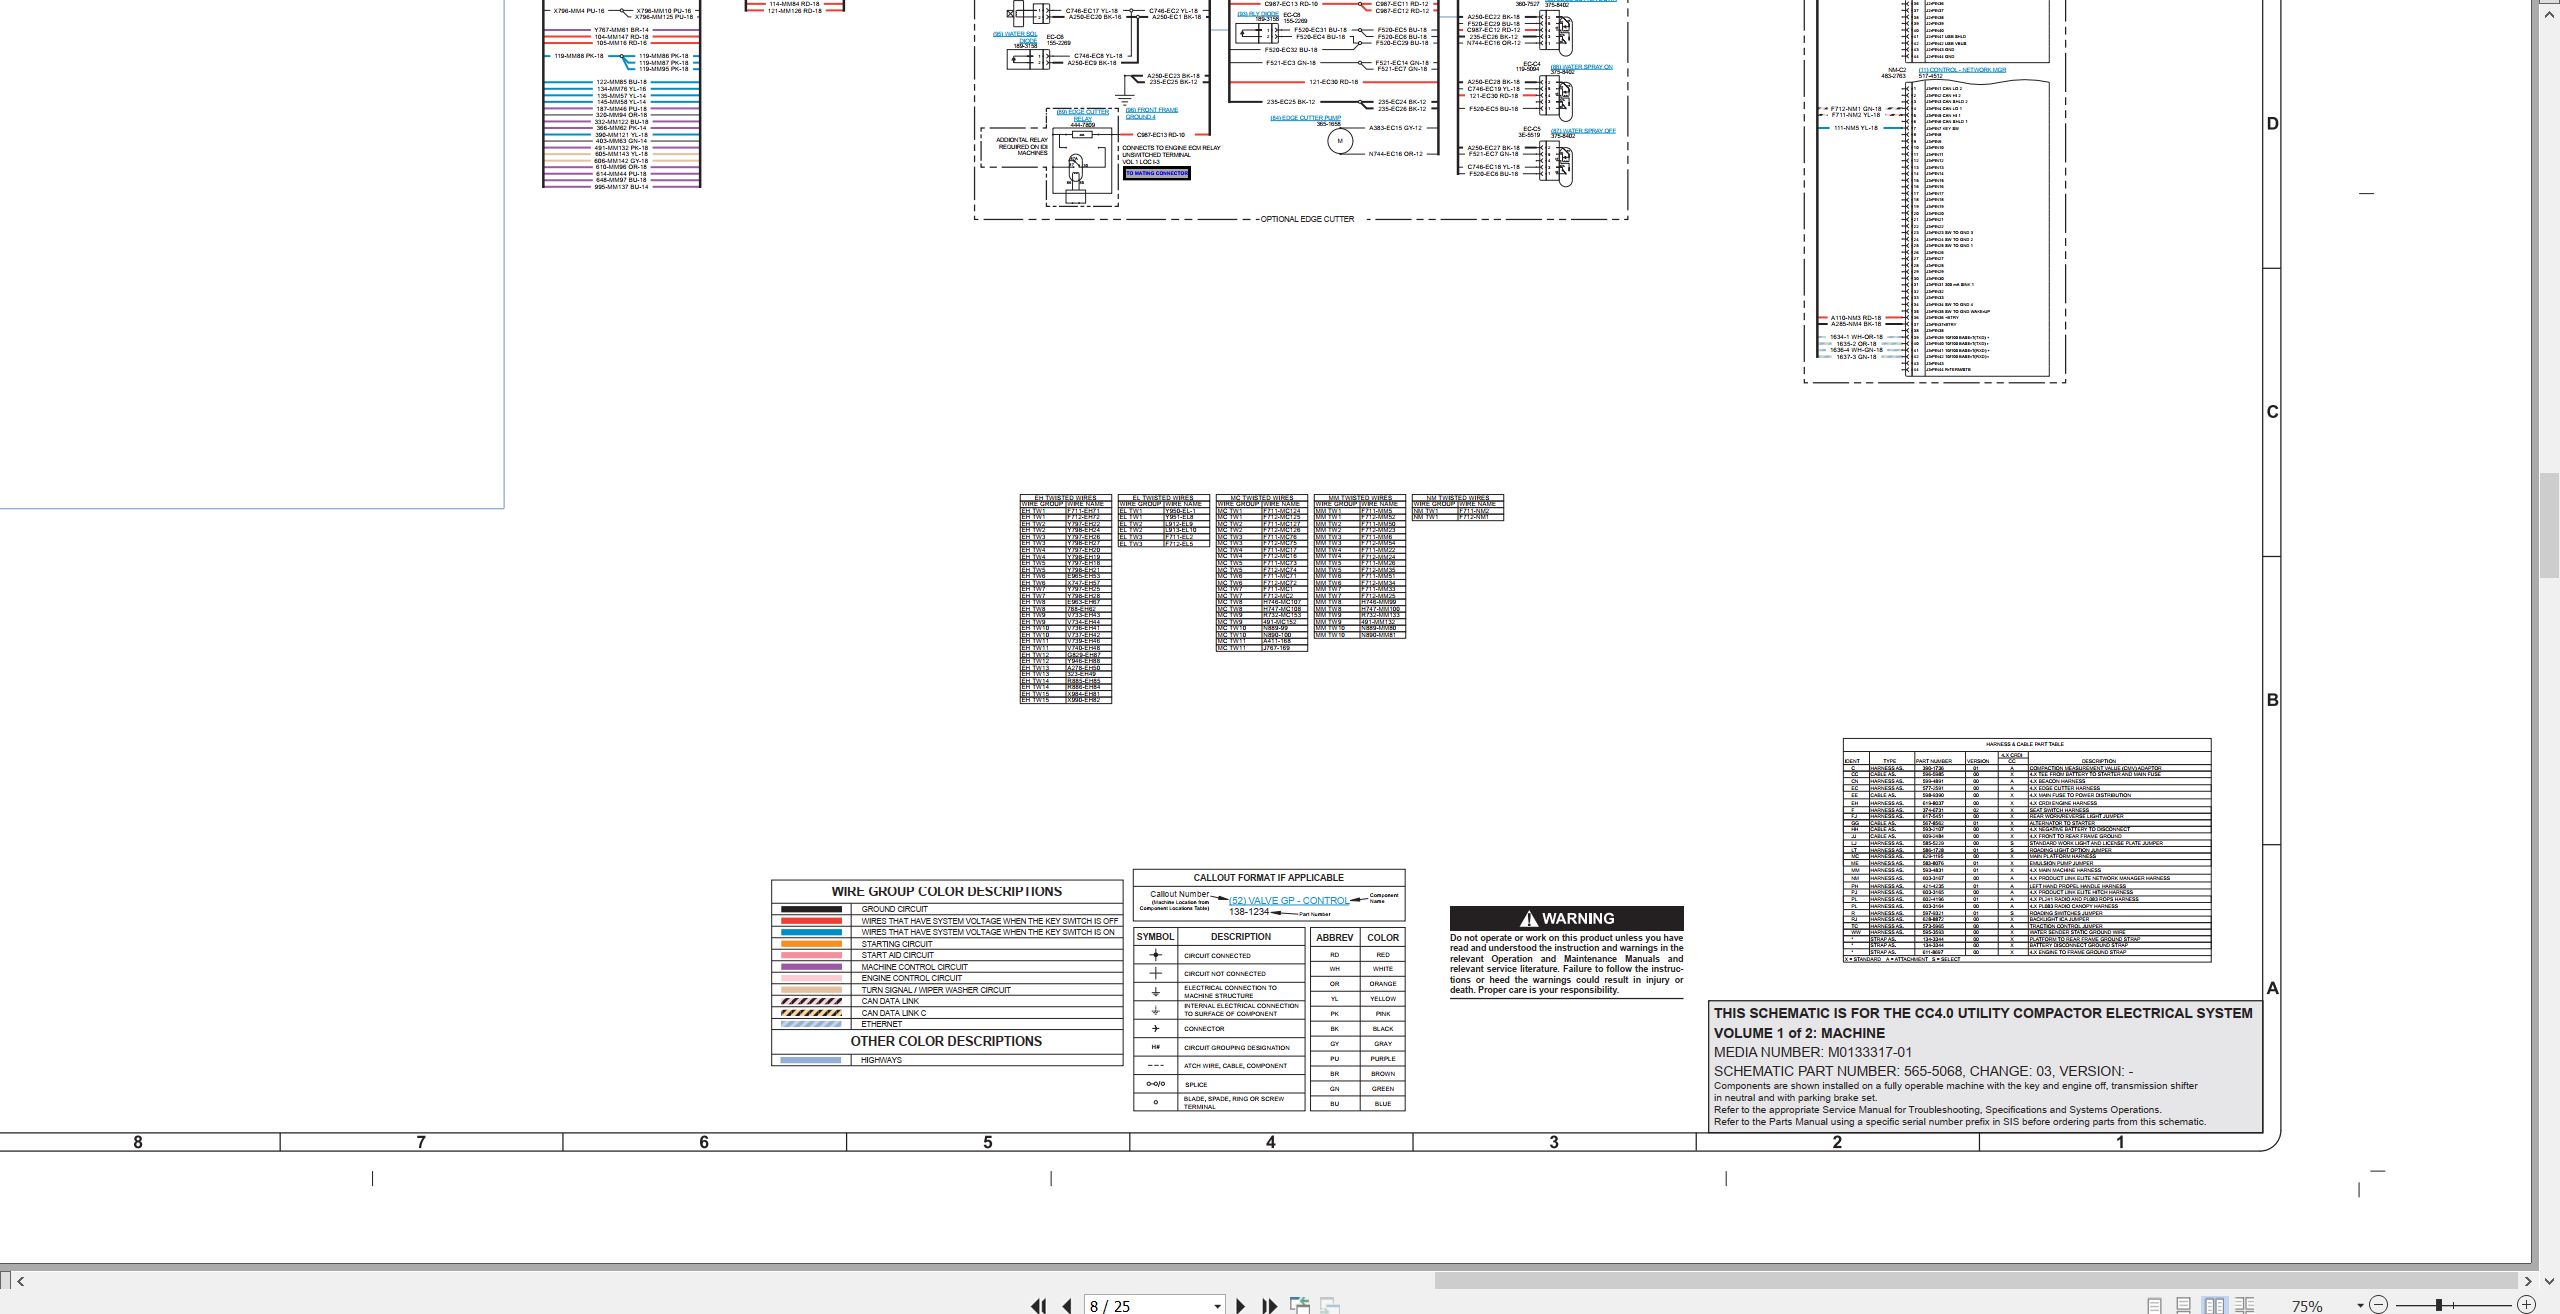
Task: Go to the next page
Action: [x=1240, y=1305]
